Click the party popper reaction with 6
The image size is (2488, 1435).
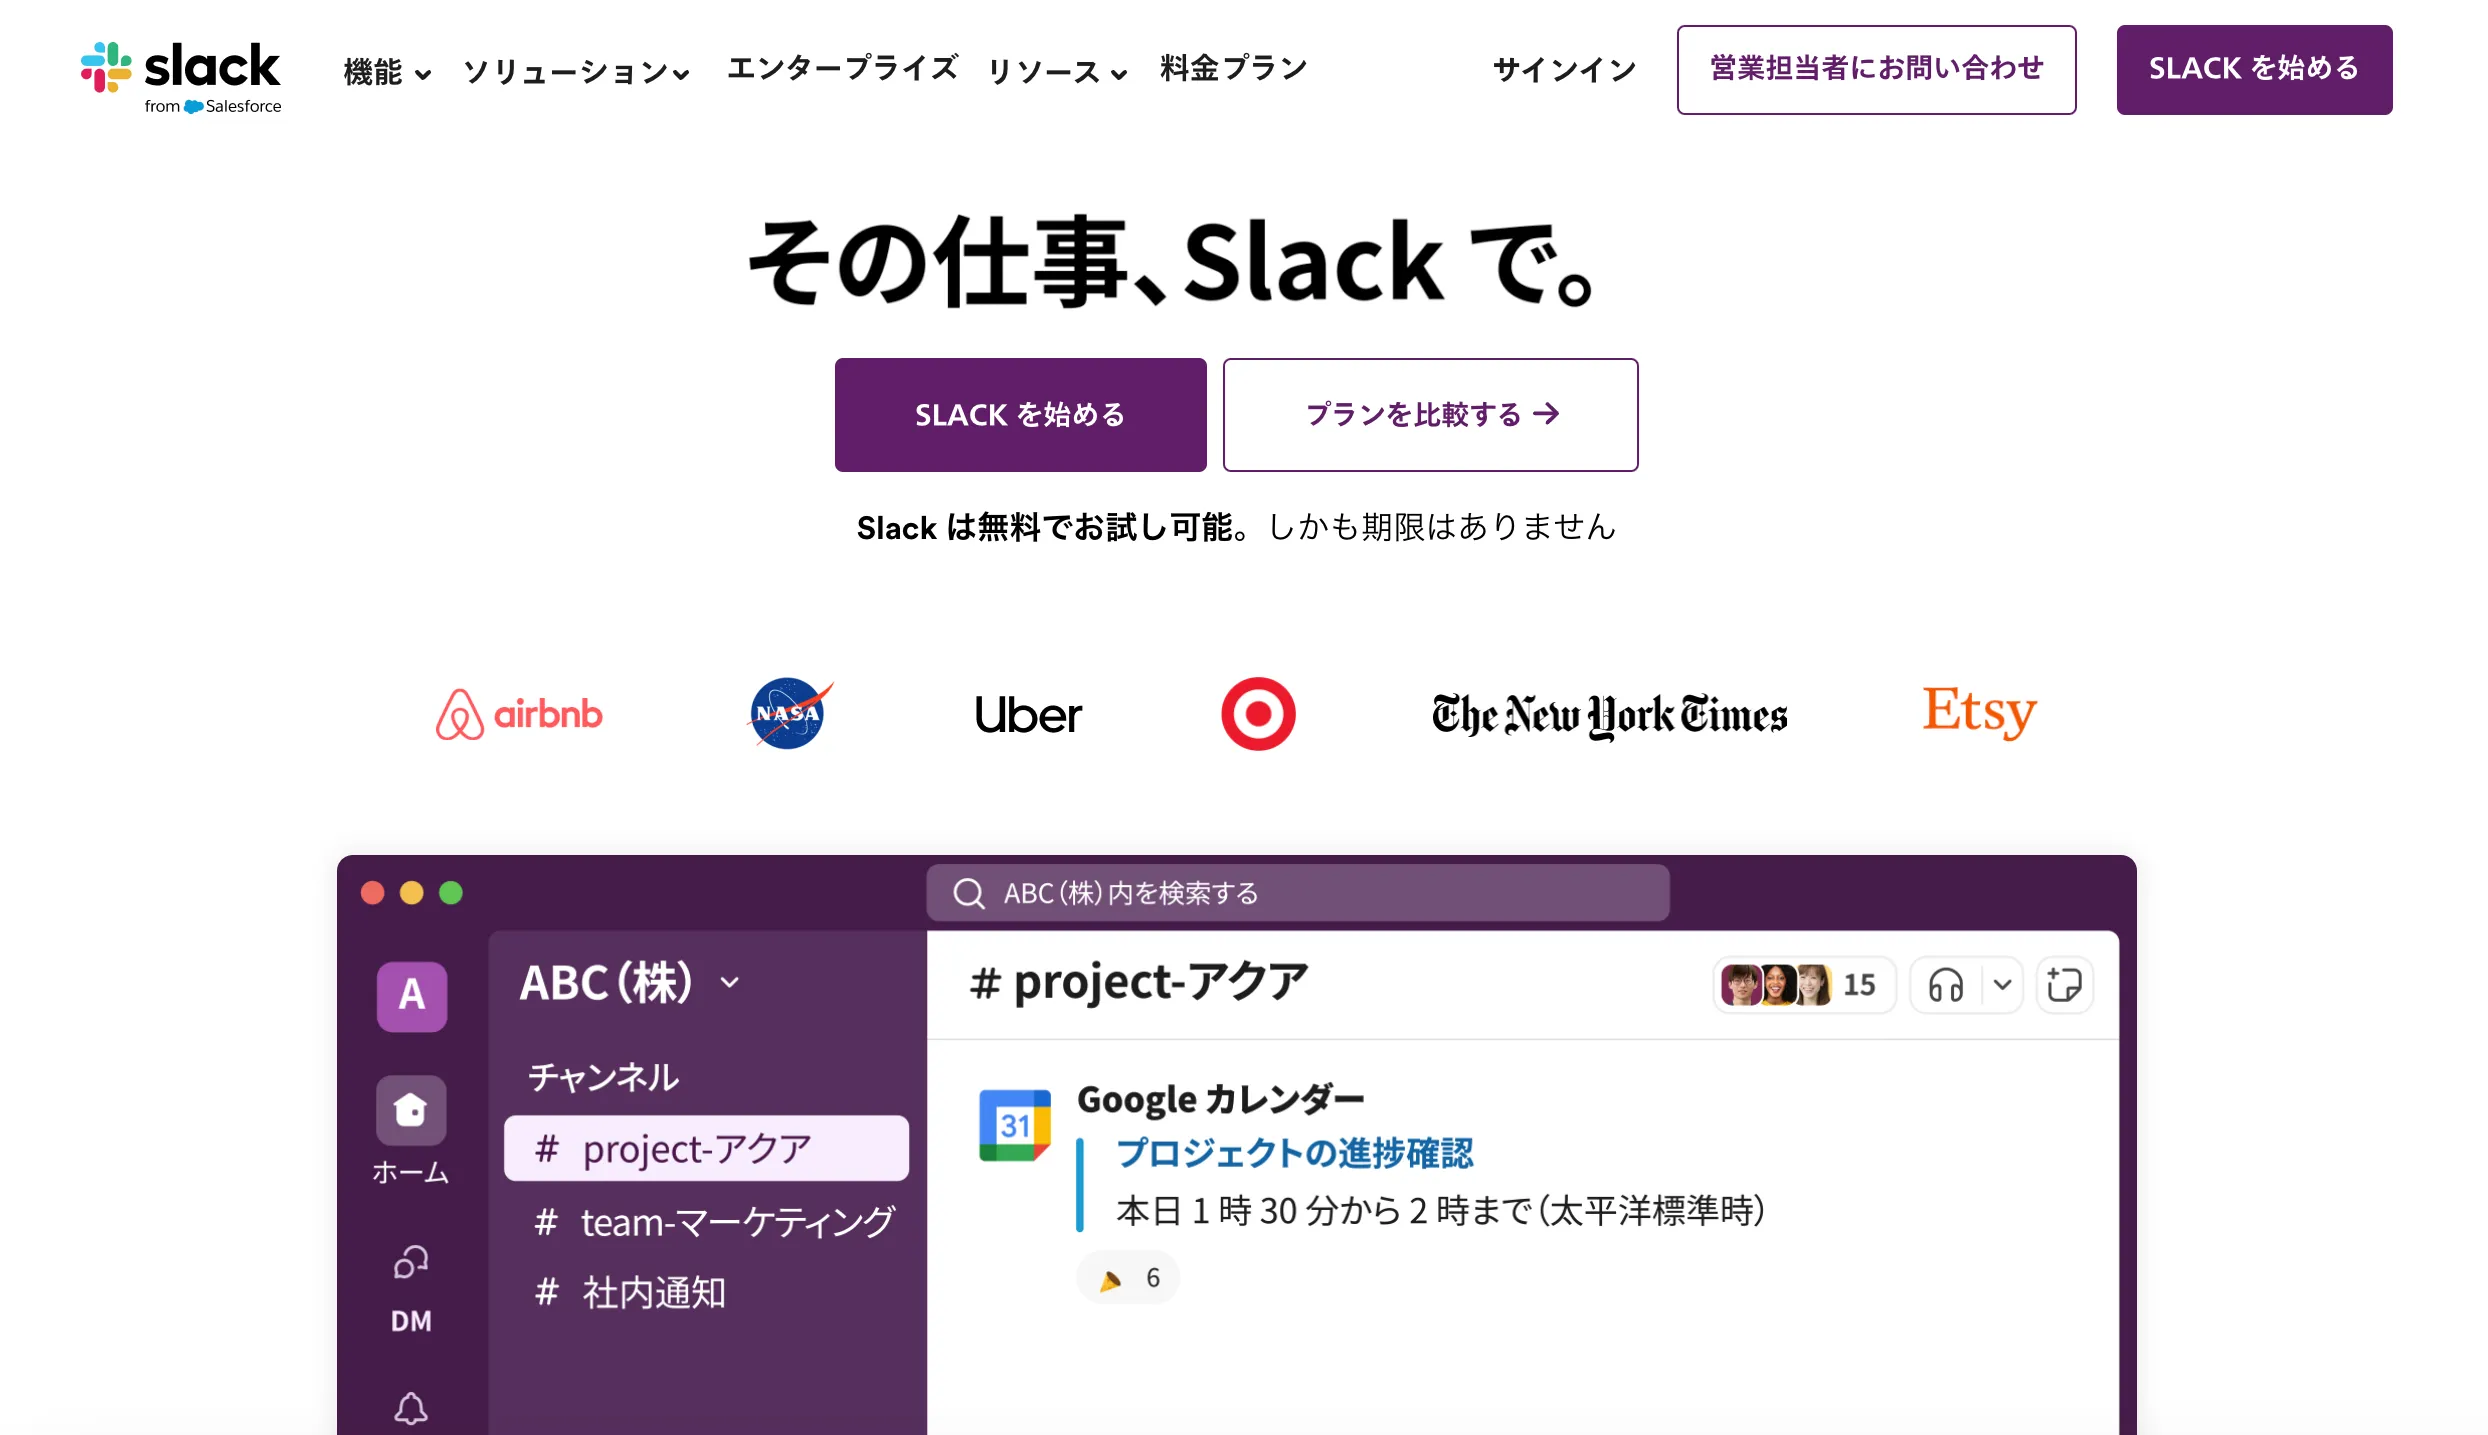[x=1128, y=1277]
